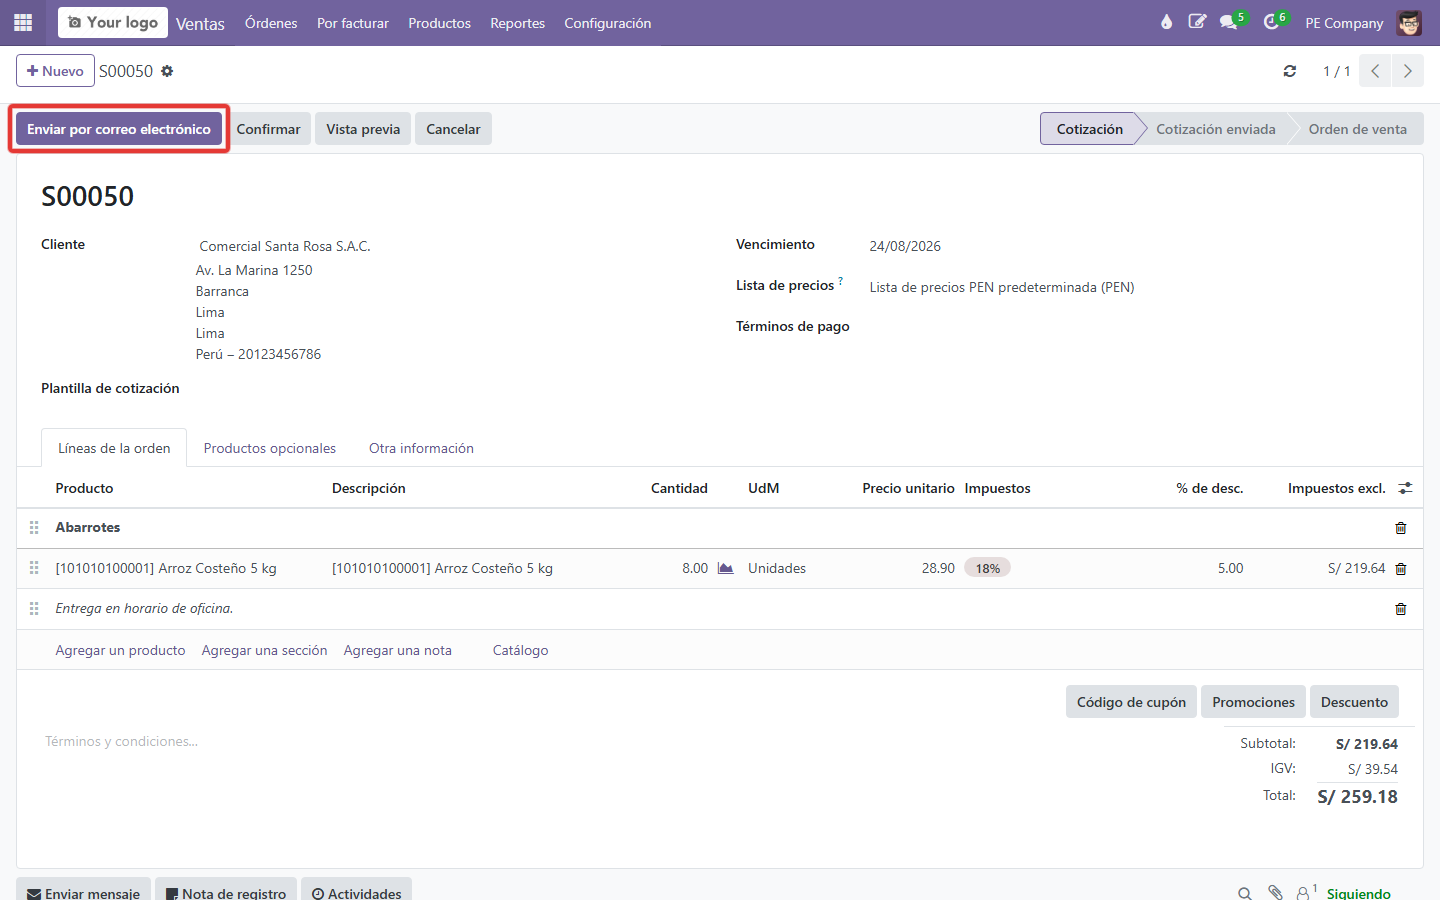Click the forecast chart icon next to quantity
The image size is (1440, 900).
point(726,568)
